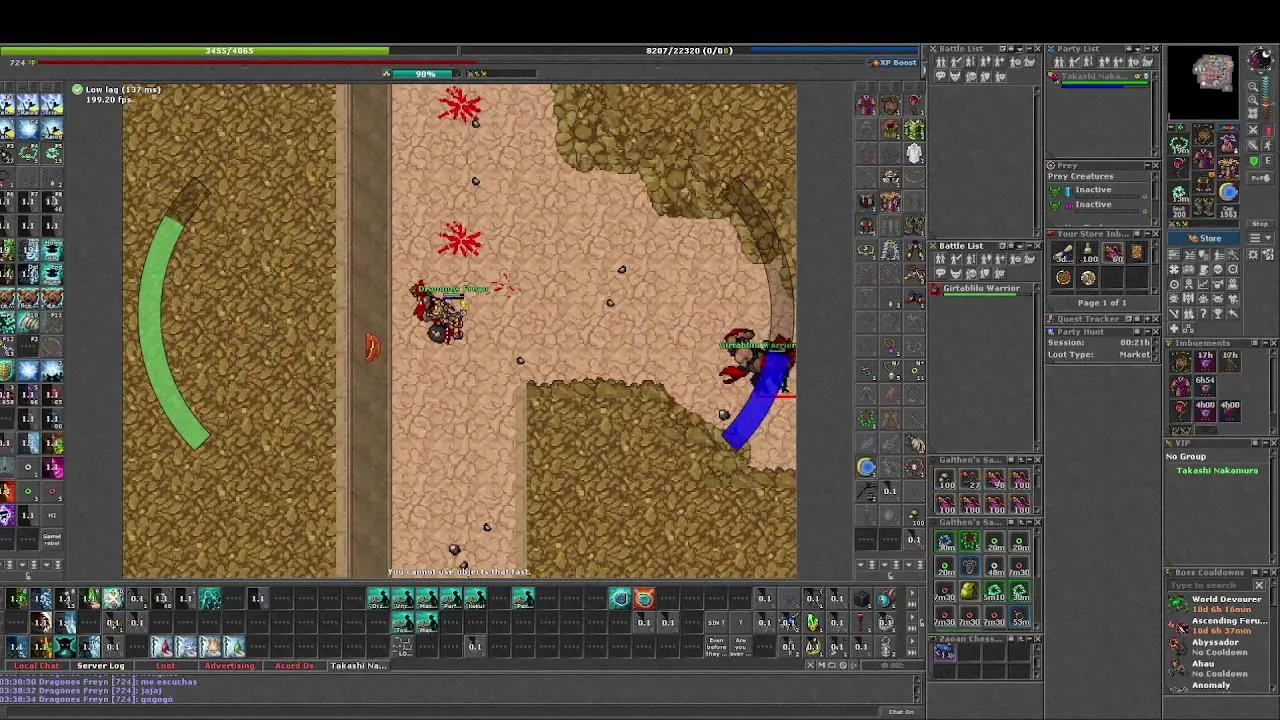Screen dimensions: 1280x720
Task: Focus the Boss Cooldowns search field
Action: tap(1210, 585)
